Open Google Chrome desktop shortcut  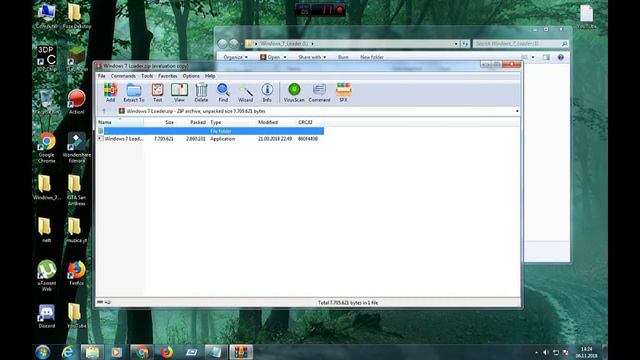pos(47,147)
